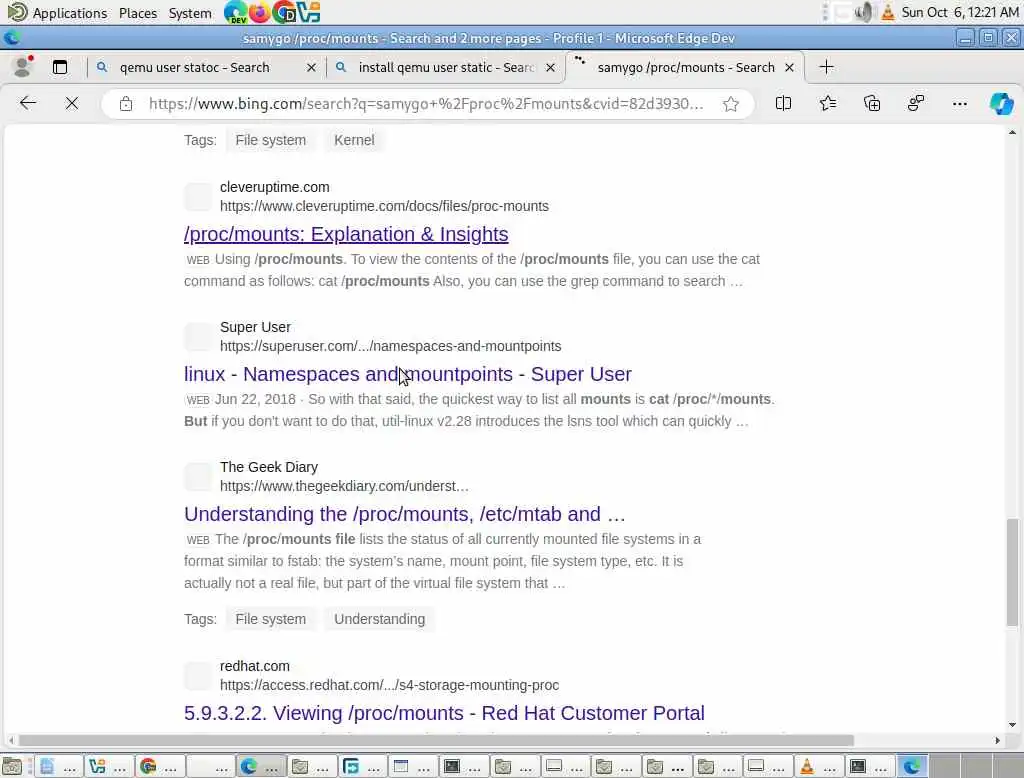1024x778 pixels.
Task: Open the volume control speaker icon
Action: coord(863,12)
